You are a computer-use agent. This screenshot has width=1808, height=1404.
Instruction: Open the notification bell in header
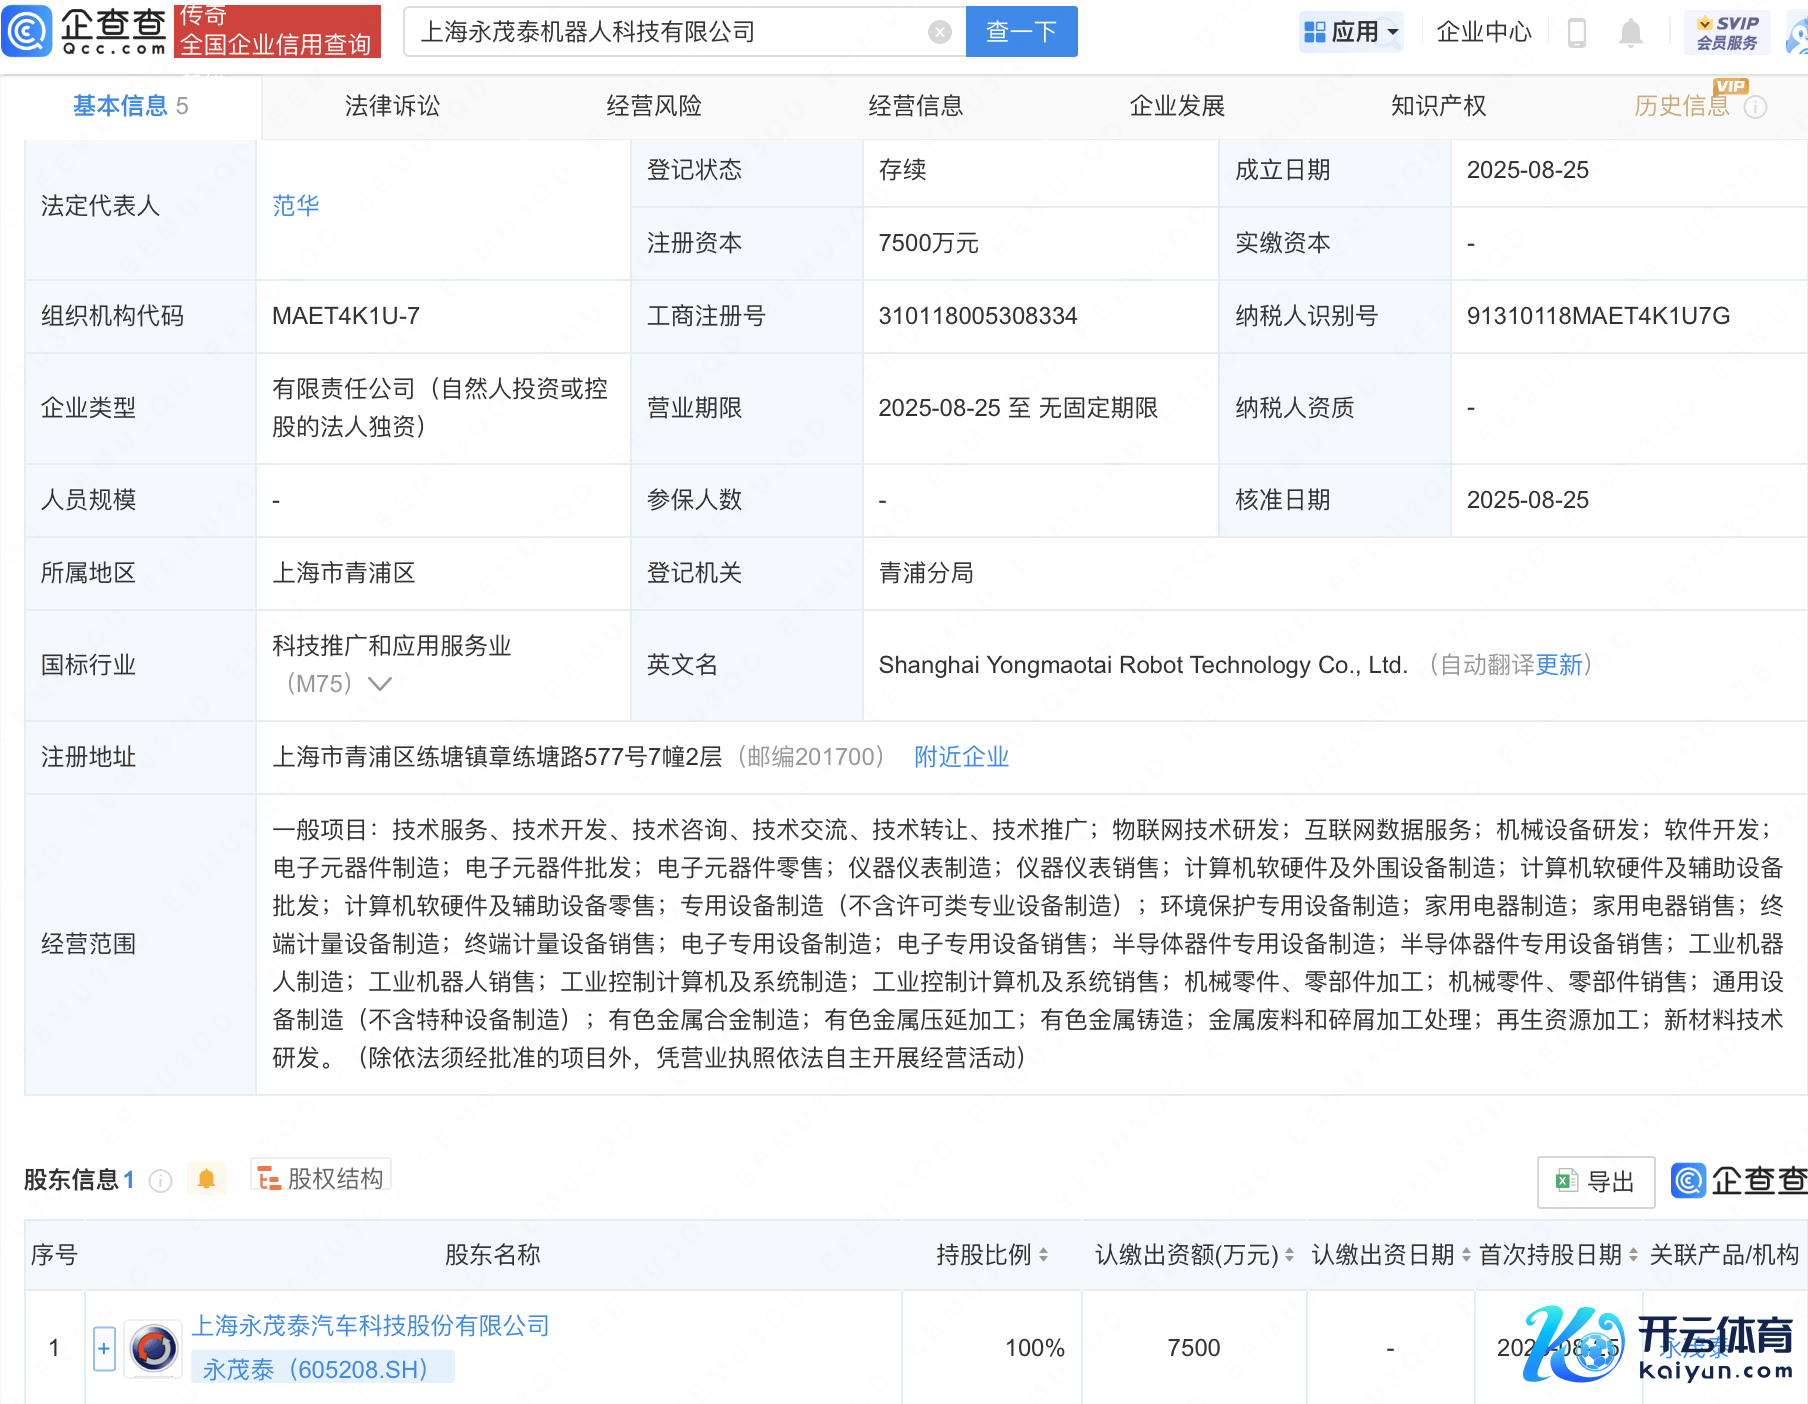pyautogui.click(x=1630, y=33)
